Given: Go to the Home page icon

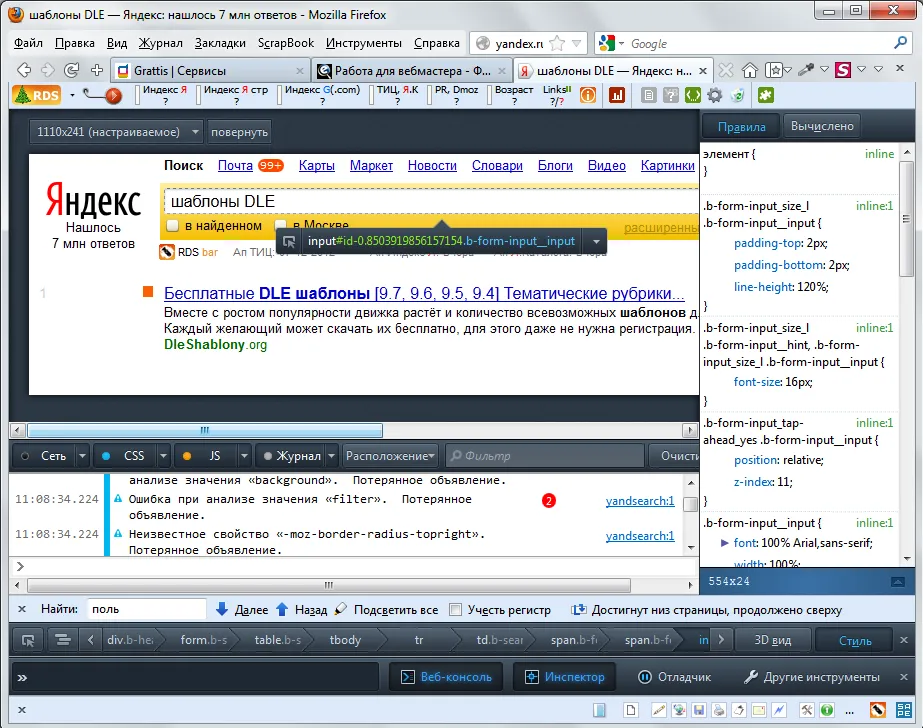Looking at the screenshot, I should 749,71.
